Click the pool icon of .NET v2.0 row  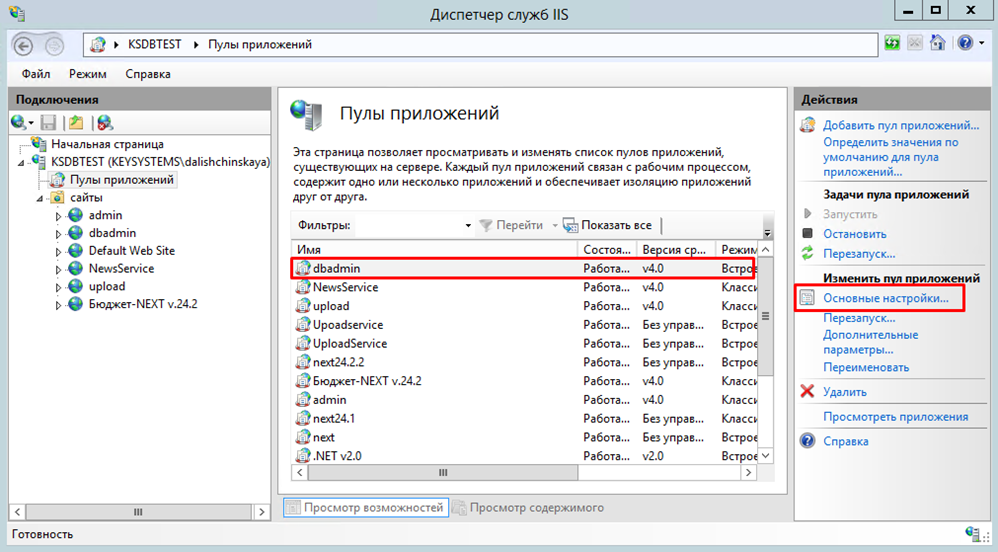coord(303,456)
